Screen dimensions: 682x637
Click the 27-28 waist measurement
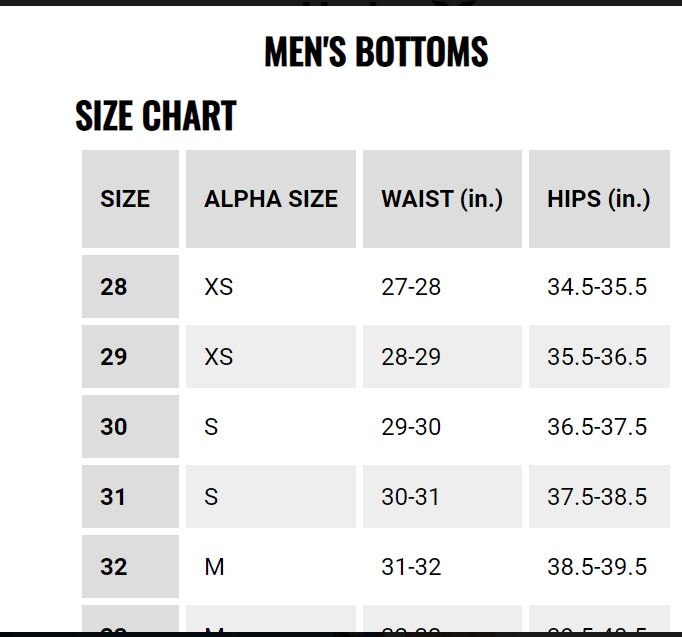411,287
